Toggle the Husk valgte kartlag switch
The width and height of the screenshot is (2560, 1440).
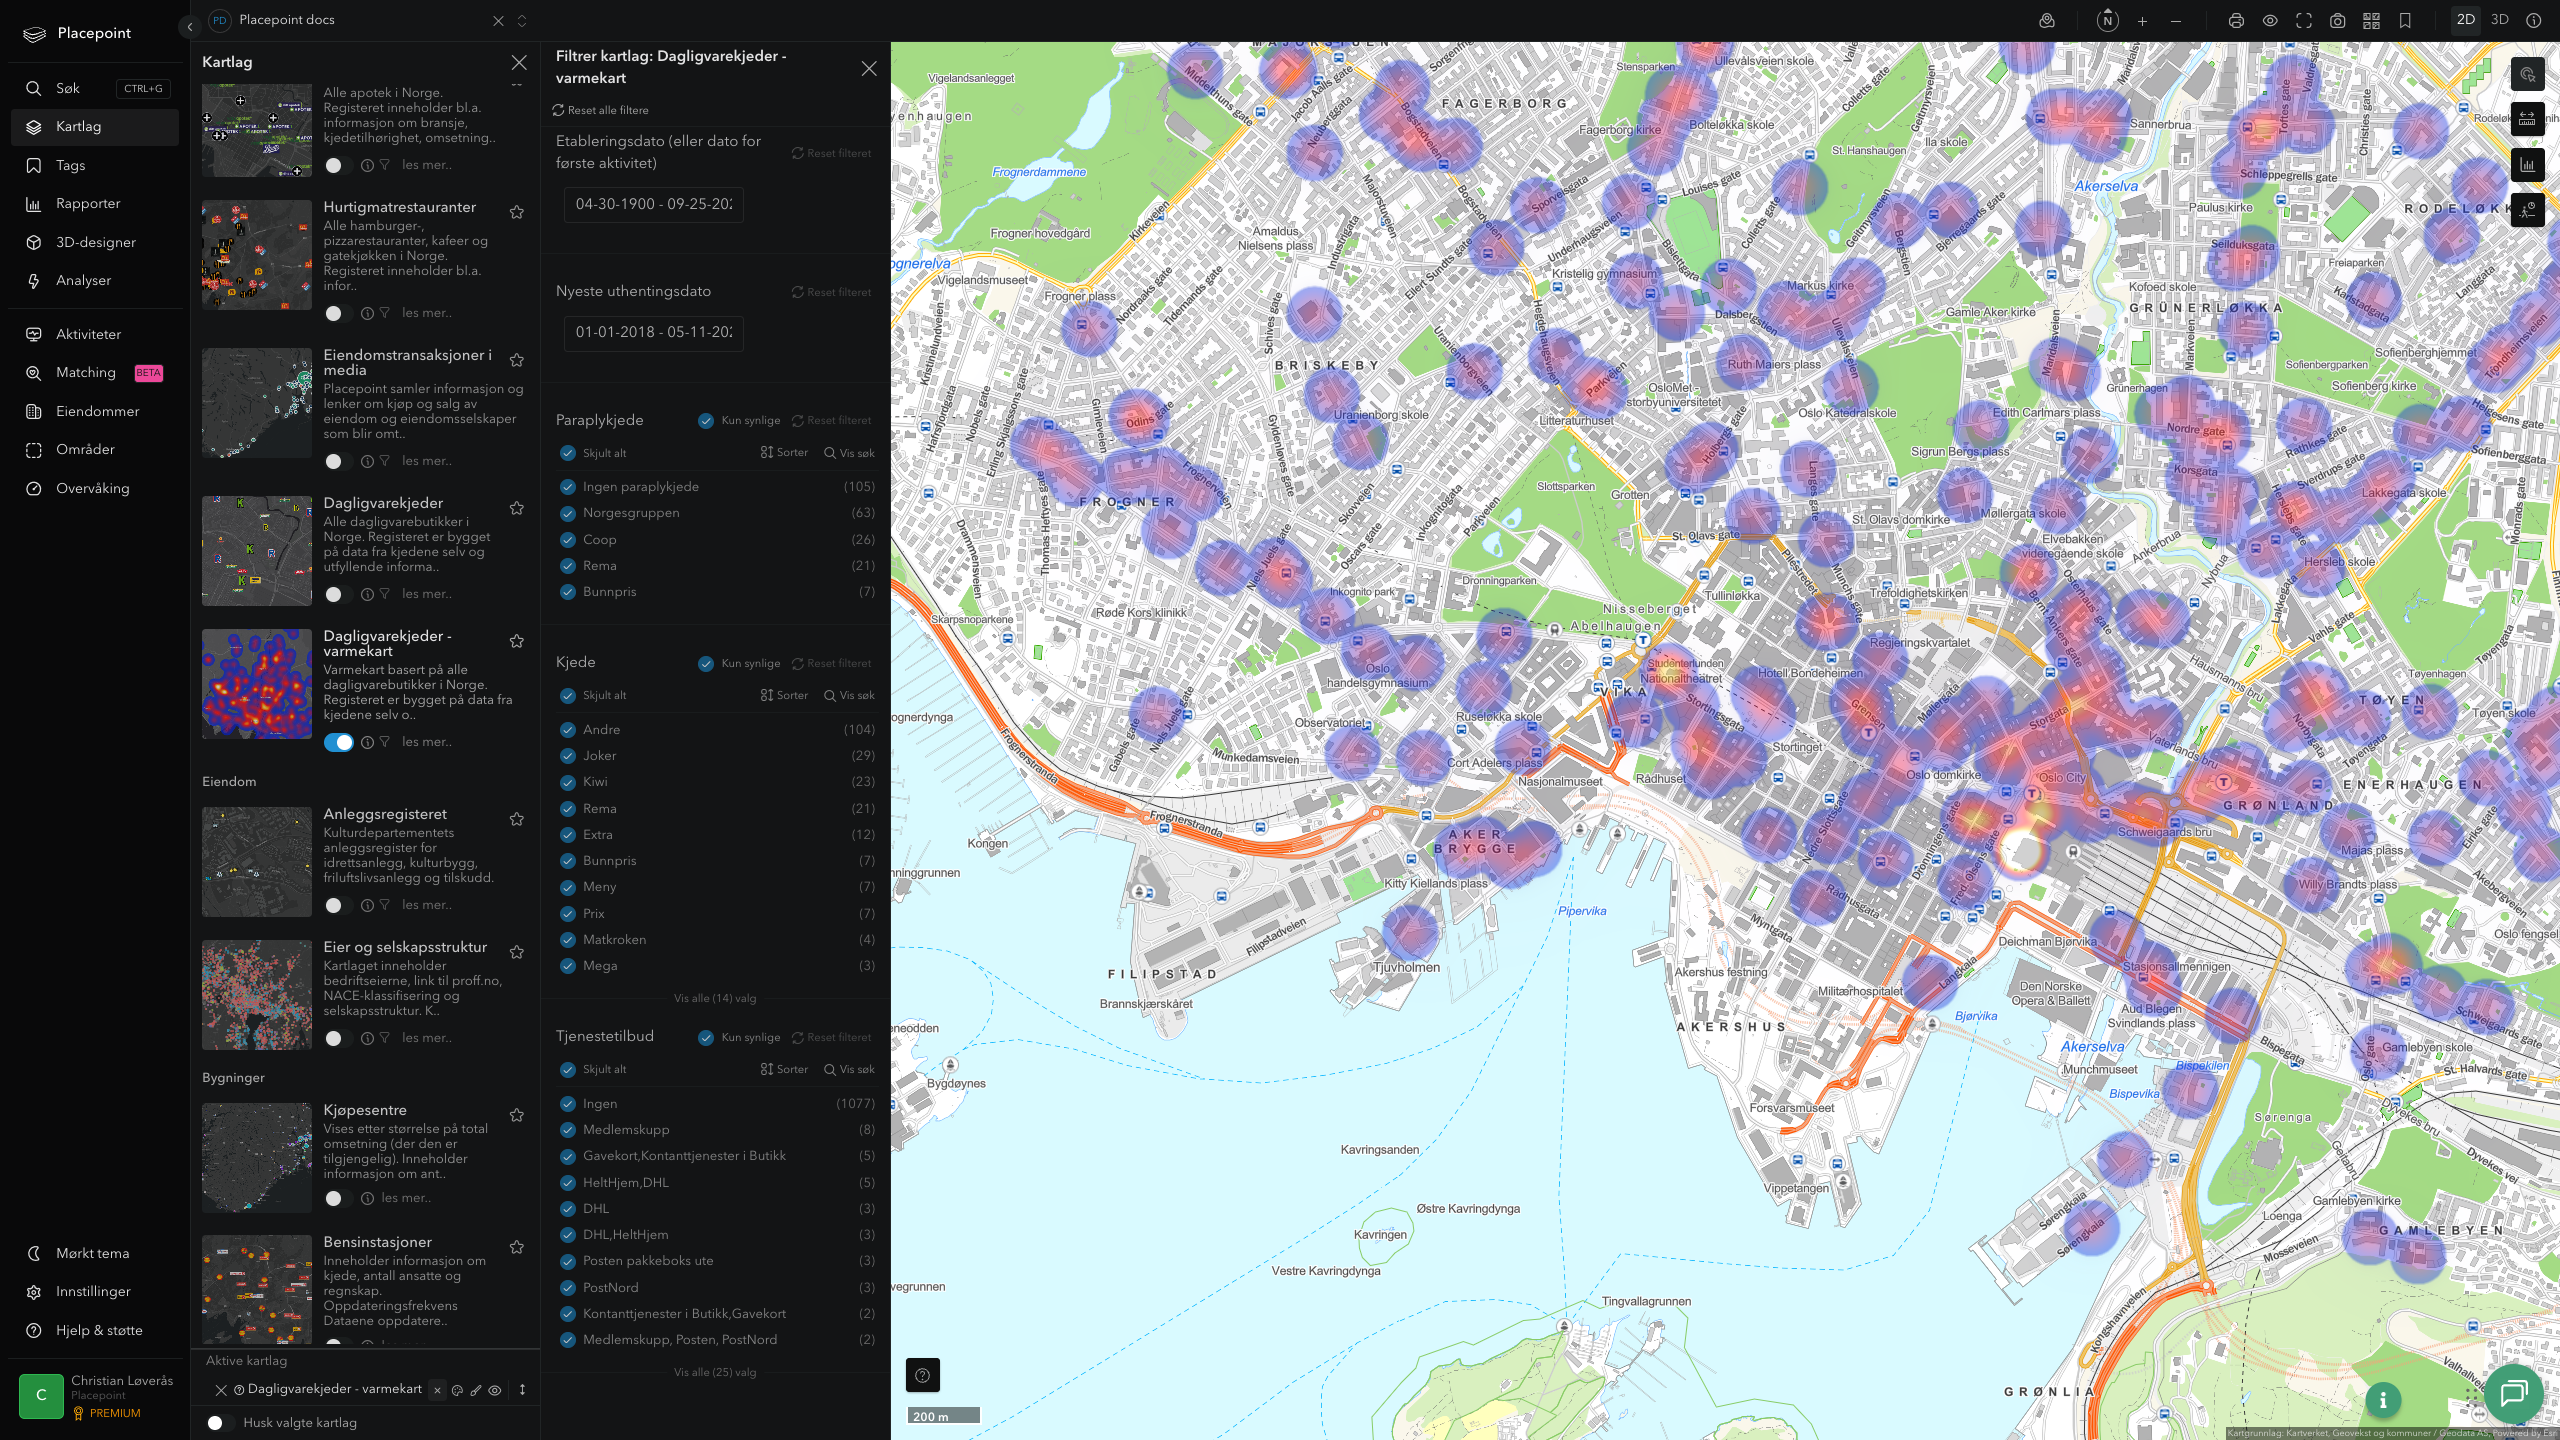[x=220, y=1423]
